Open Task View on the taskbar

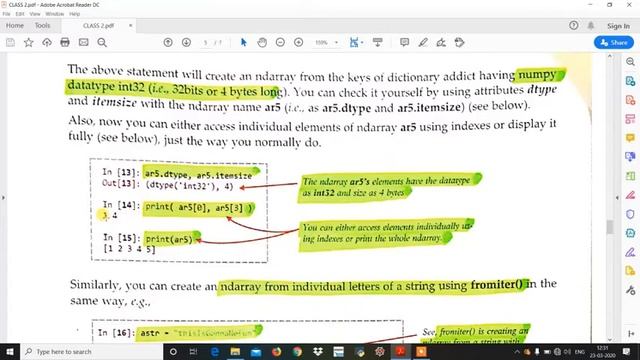[193, 351]
